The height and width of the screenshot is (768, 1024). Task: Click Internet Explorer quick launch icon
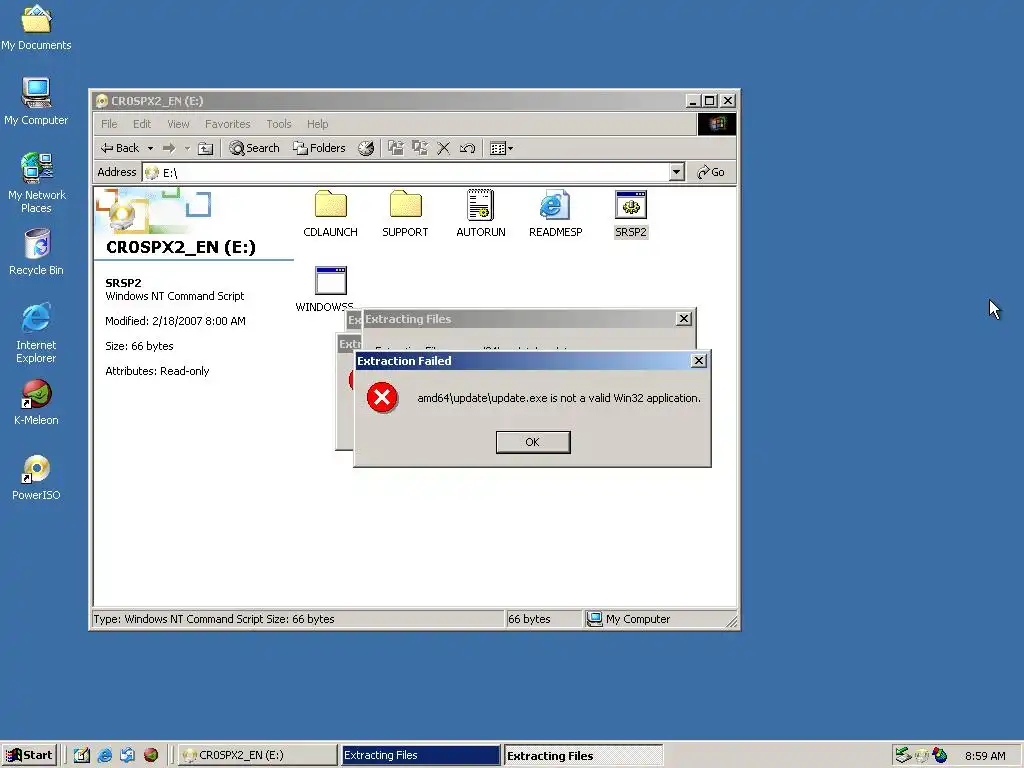point(104,755)
